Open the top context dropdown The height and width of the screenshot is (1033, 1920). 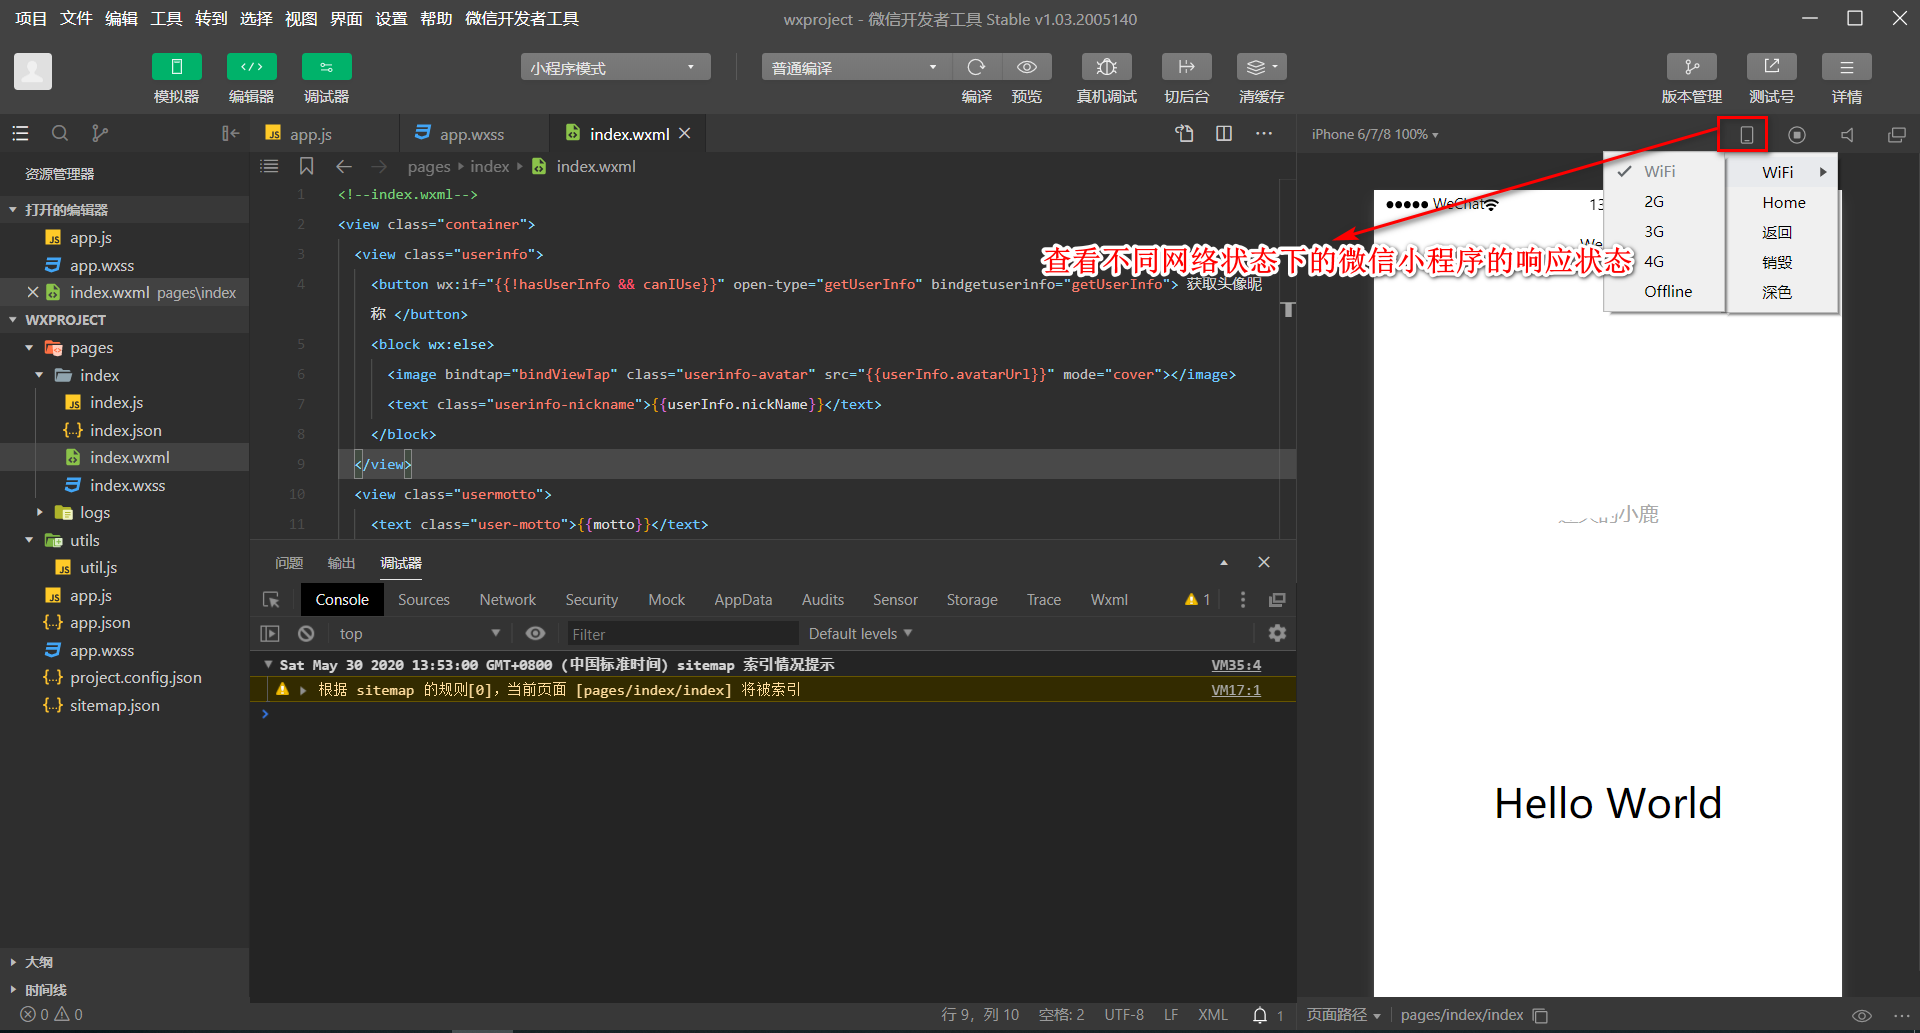(418, 633)
